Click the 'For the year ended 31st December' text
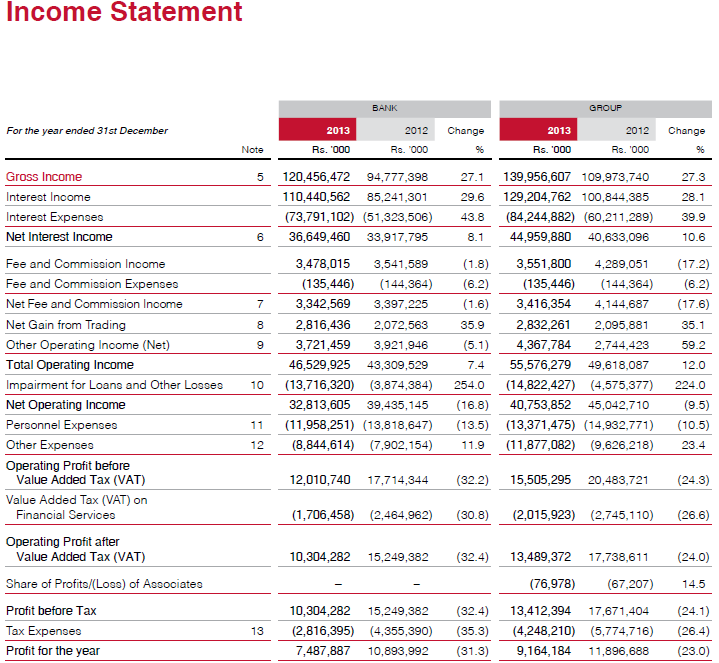 (x=87, y=130)
